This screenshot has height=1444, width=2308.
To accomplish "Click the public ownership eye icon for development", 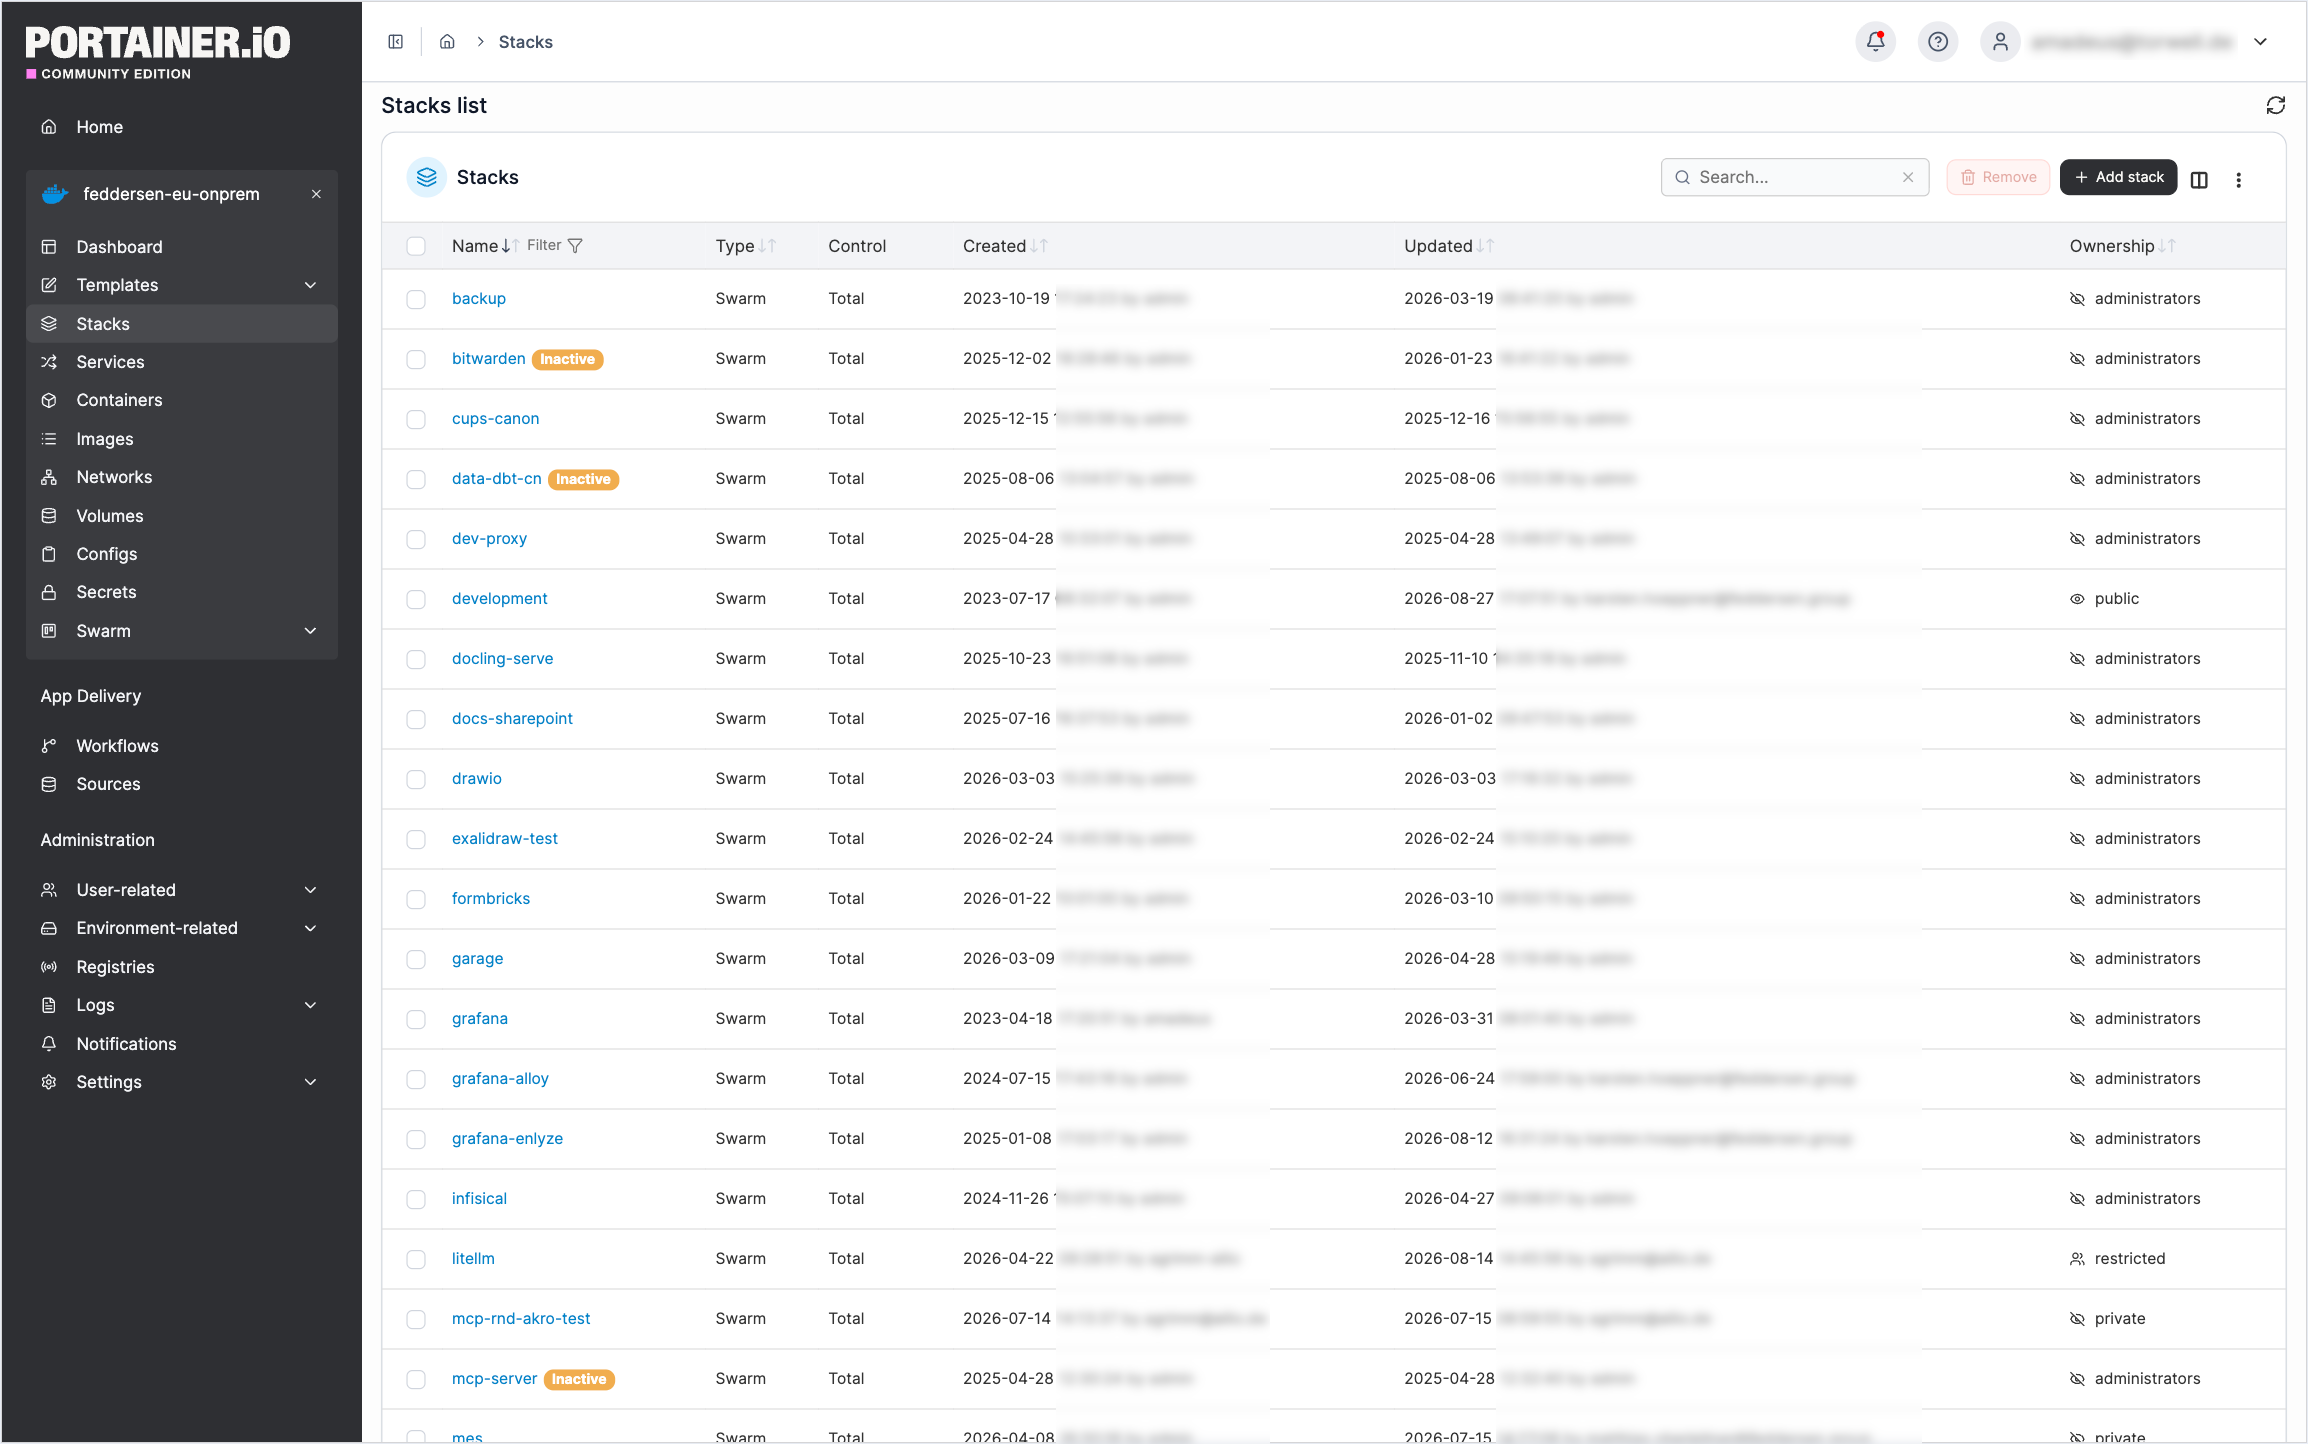I will 2077,599.
